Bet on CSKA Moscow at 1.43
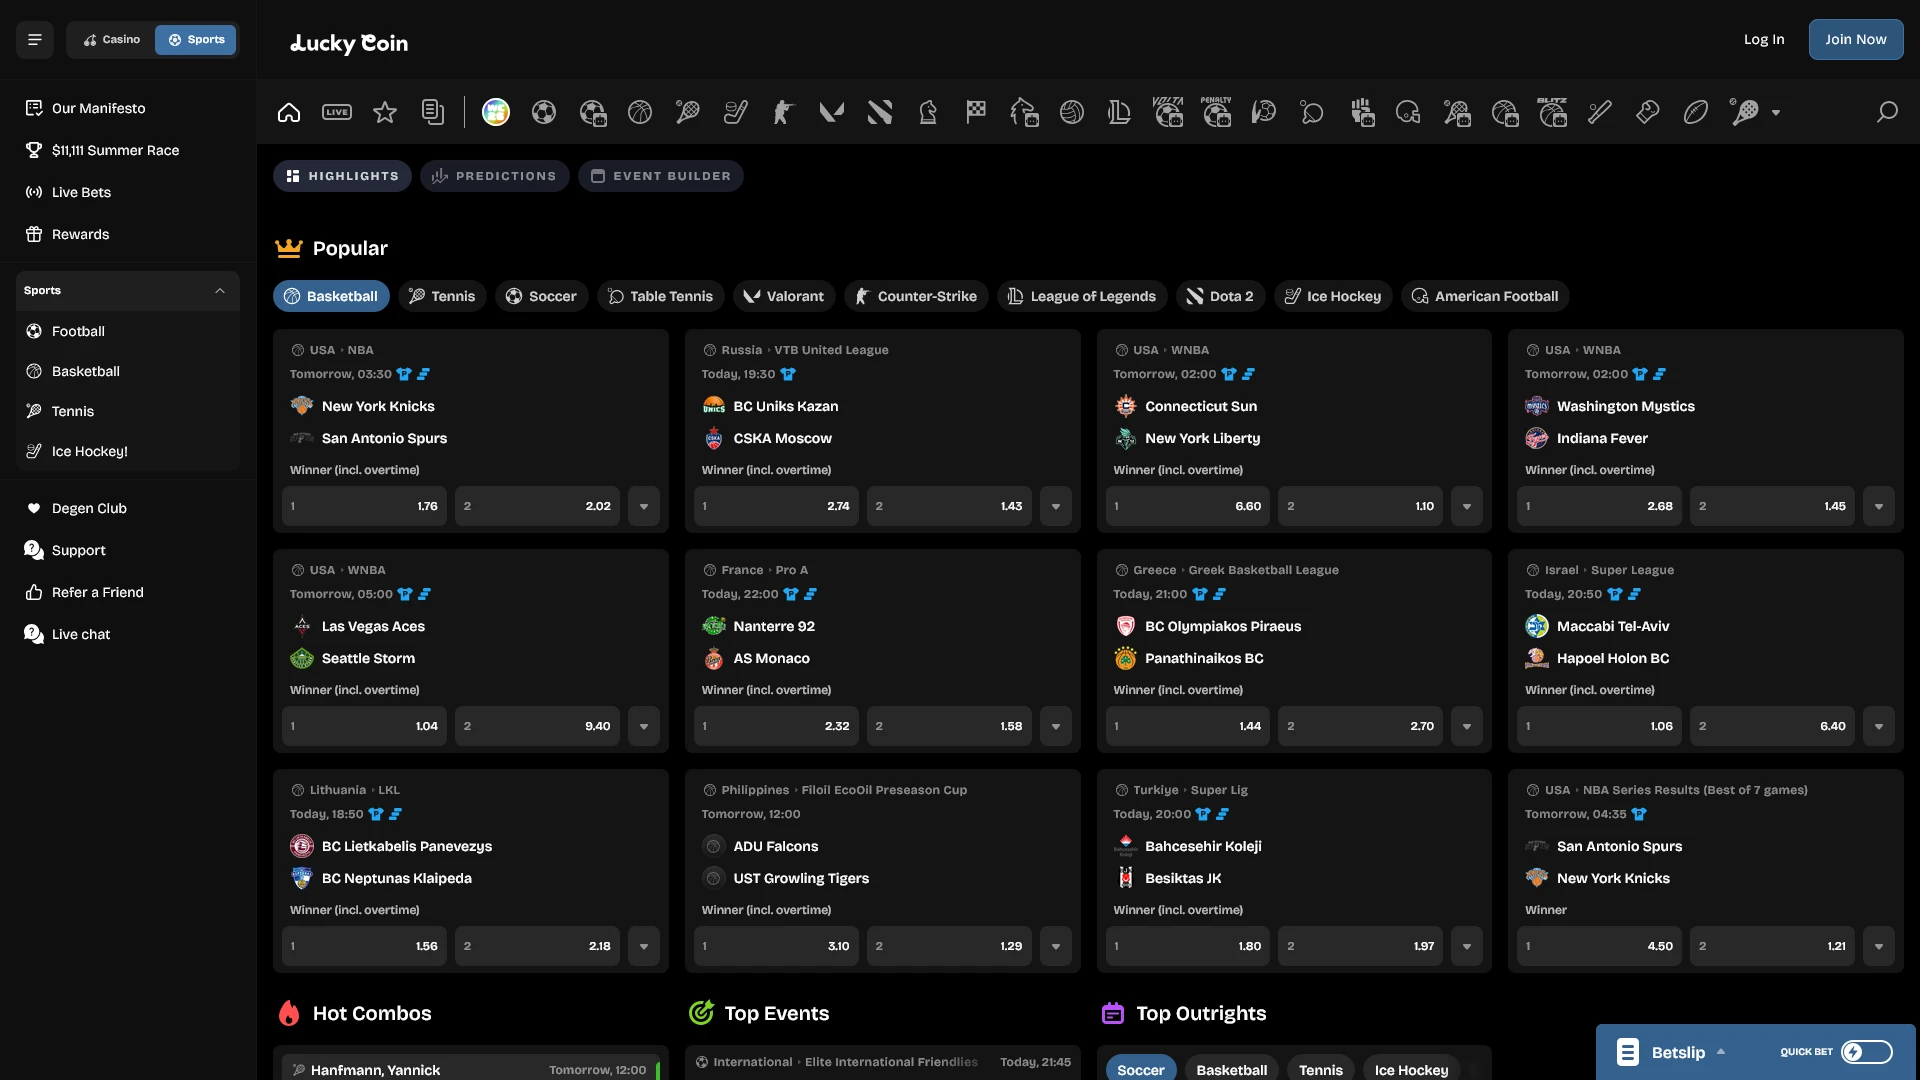The image size is (1920, 1080). point(949,506)
